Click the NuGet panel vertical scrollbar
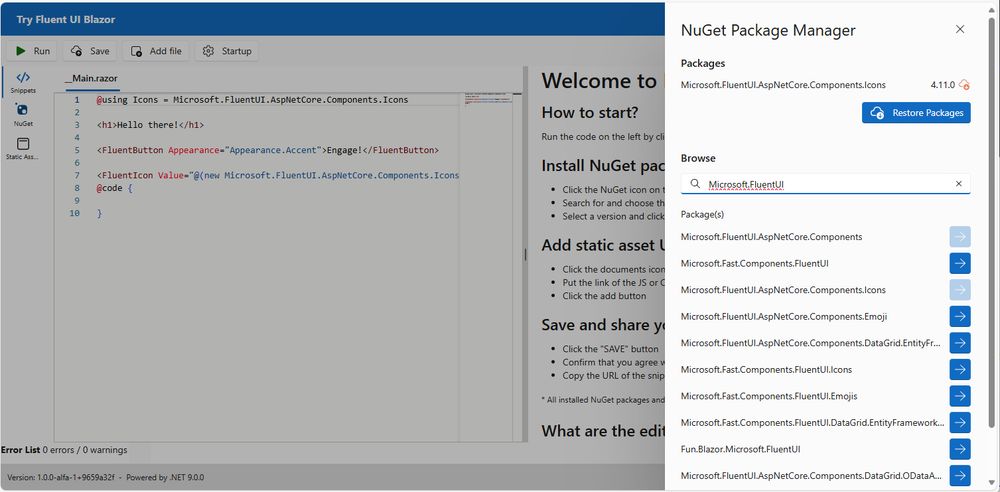Screen dimensions: 1000x492 tap(991, 222)
